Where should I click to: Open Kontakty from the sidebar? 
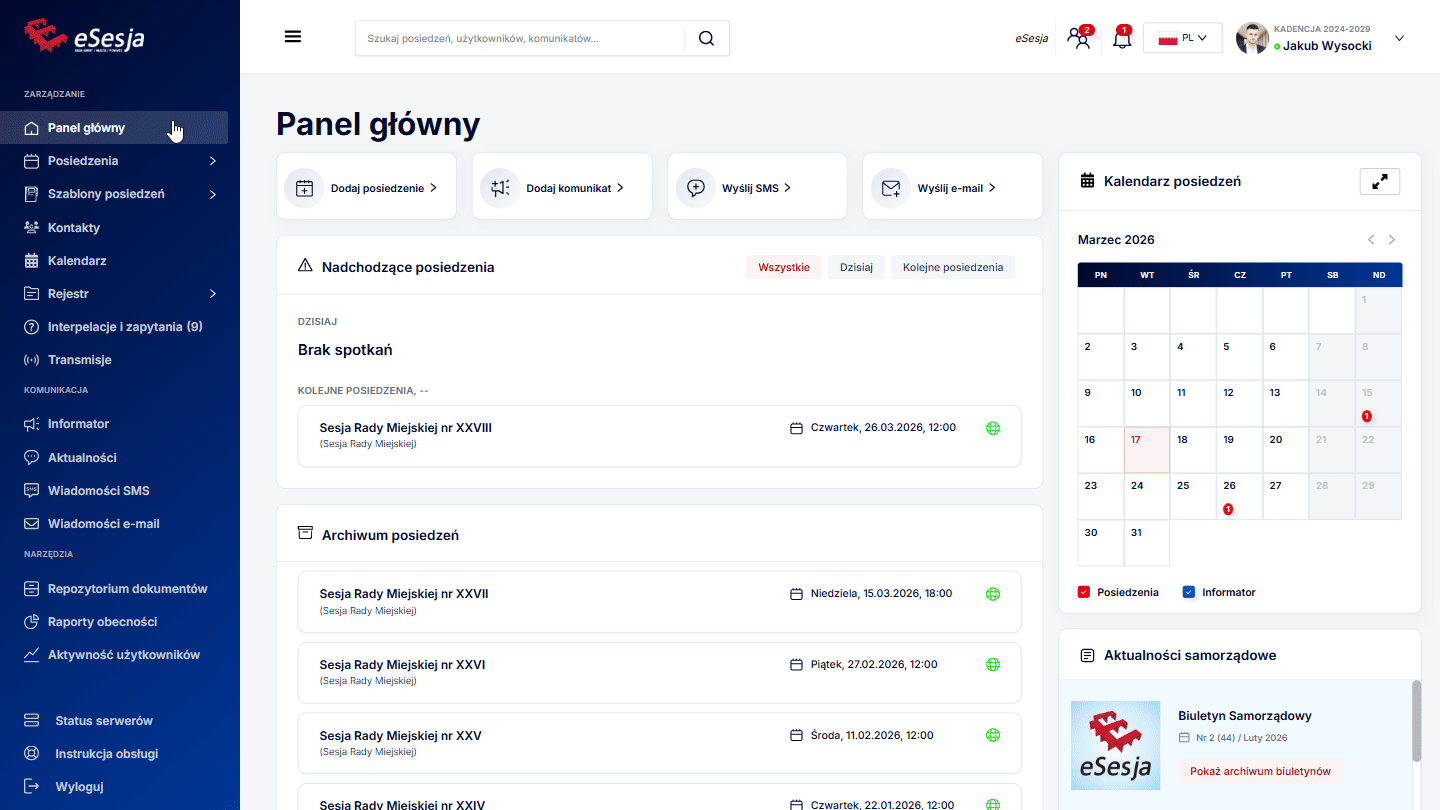[74, 227]
